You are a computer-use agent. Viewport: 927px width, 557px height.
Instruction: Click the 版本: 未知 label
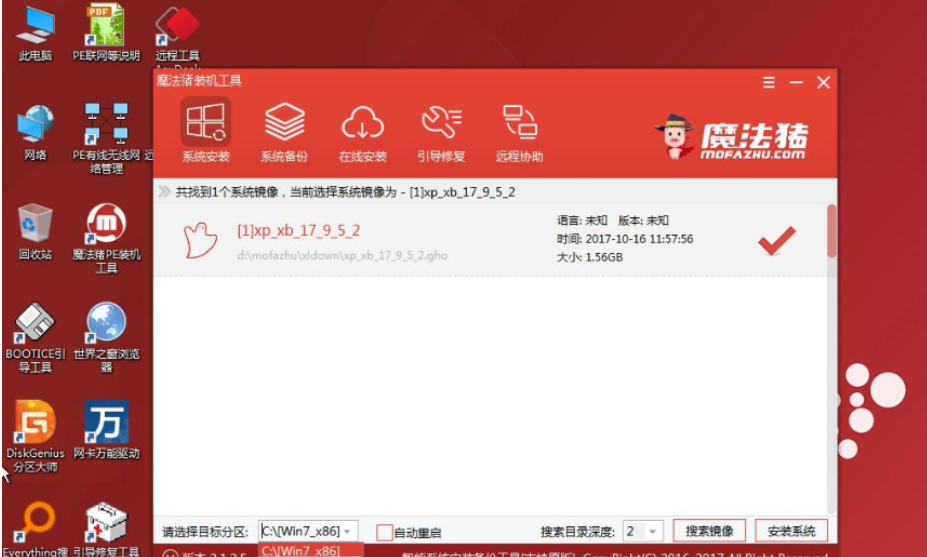643,221
